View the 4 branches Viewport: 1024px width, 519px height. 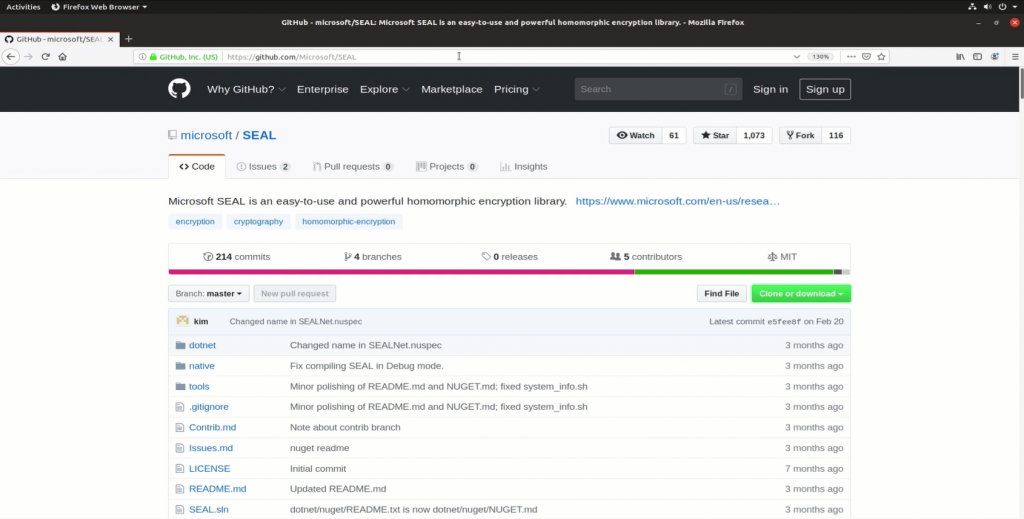373,257
